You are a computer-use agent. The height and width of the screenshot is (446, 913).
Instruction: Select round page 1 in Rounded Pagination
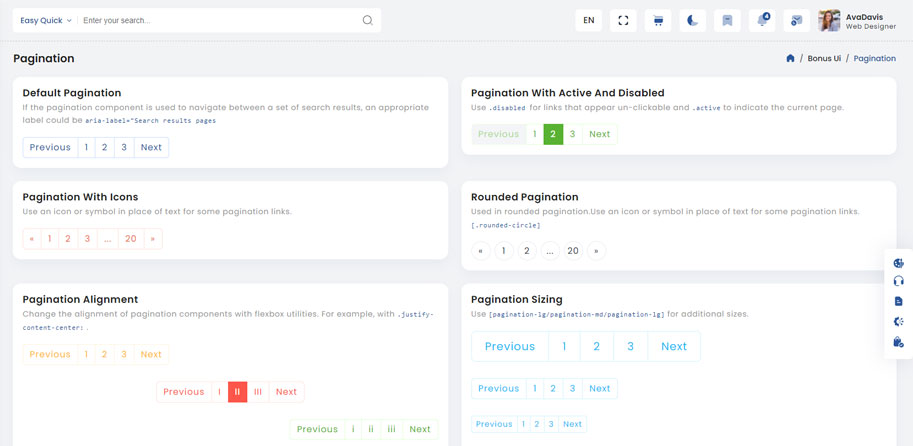coord(504,251)
